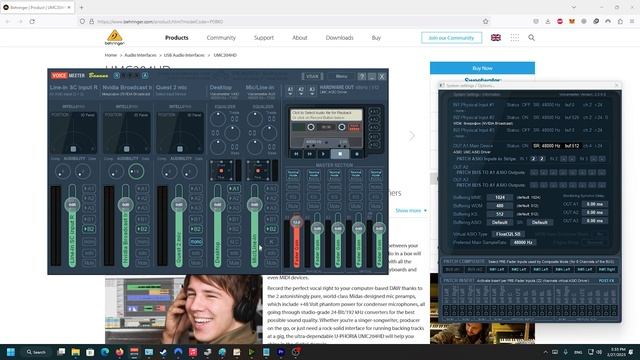
Task: Open Community menu on Behringer site
Action: [221, 38]
